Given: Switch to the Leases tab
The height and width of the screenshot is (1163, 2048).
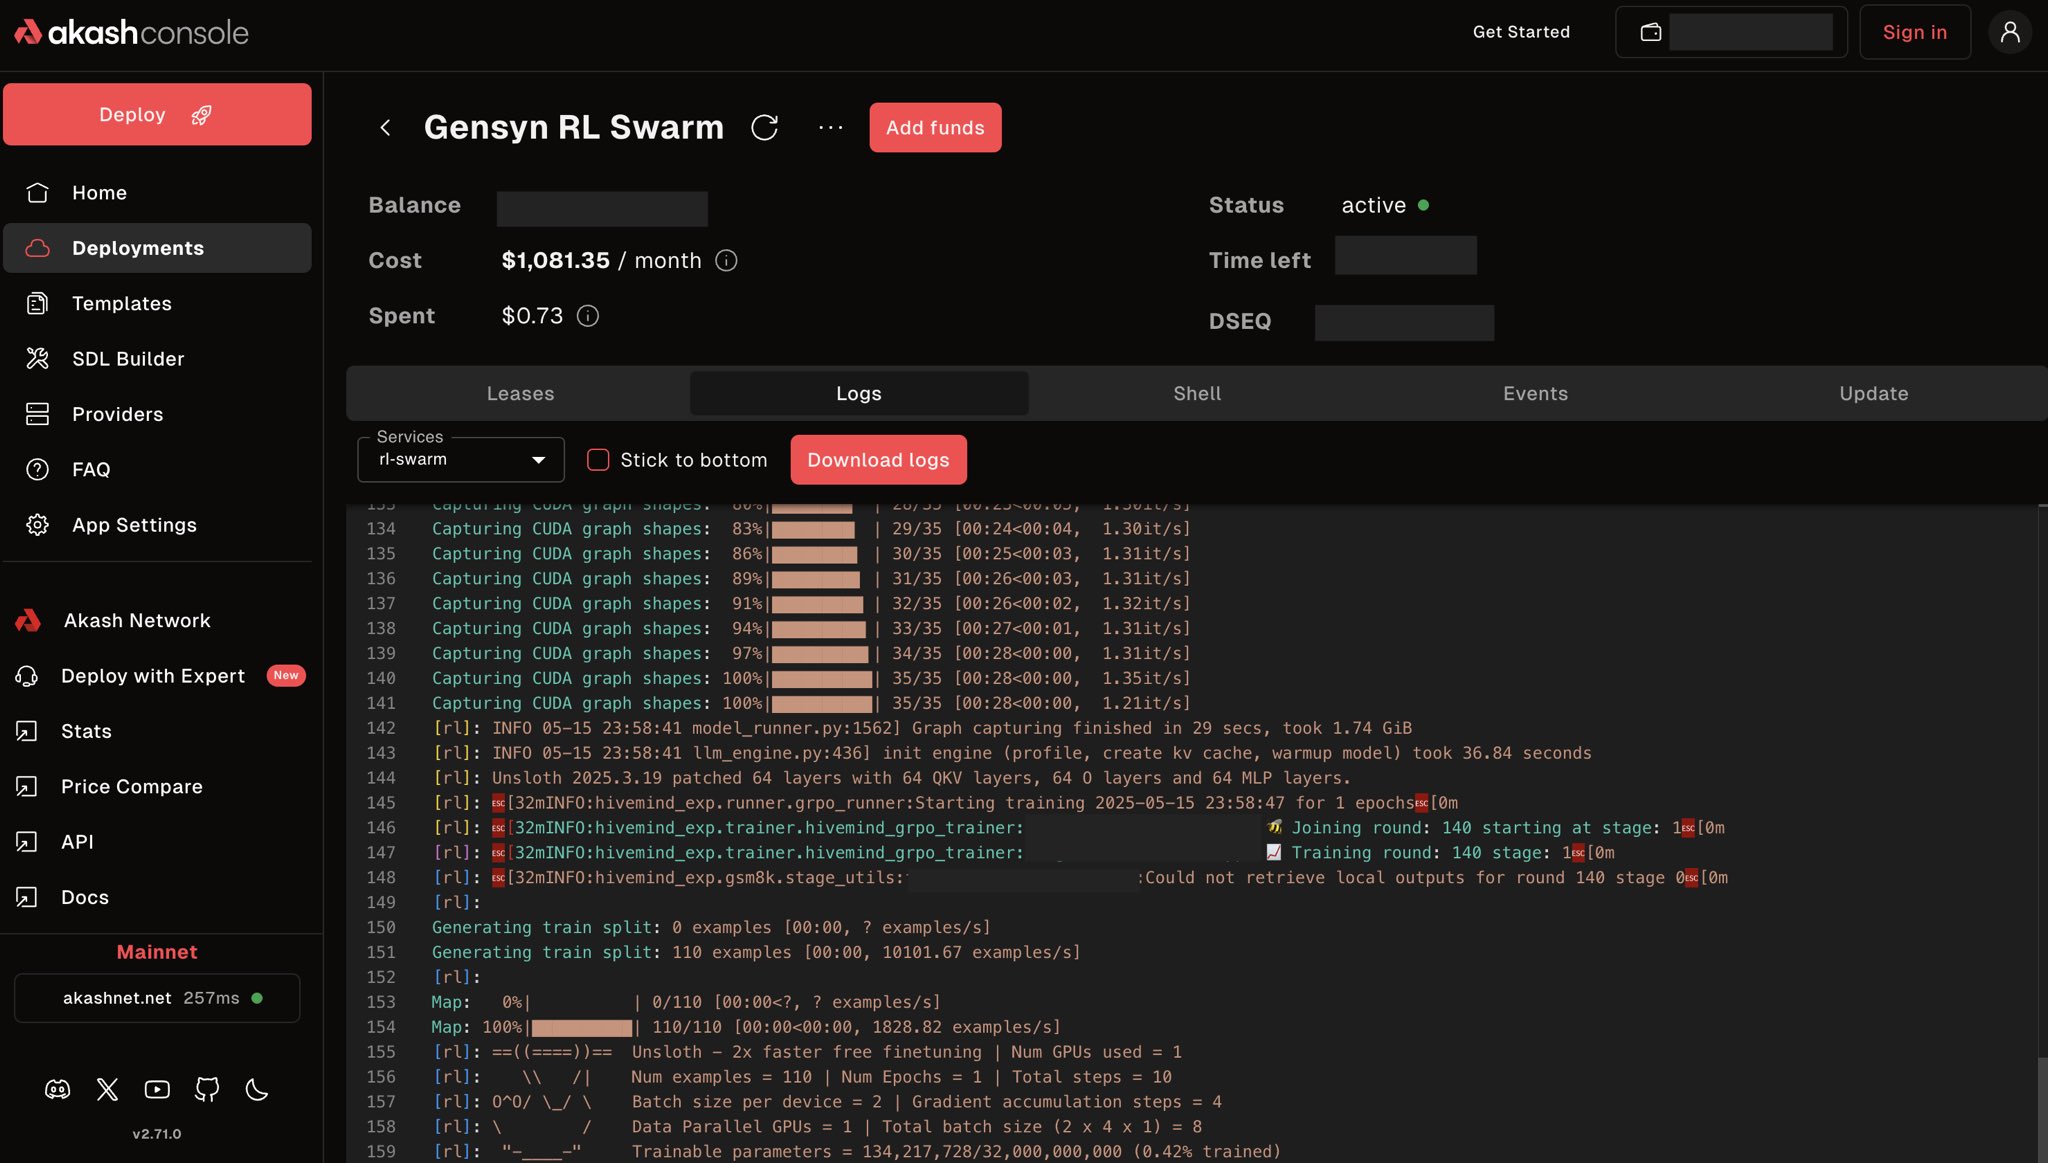Looking at the screenshot, I should point(520,393).
